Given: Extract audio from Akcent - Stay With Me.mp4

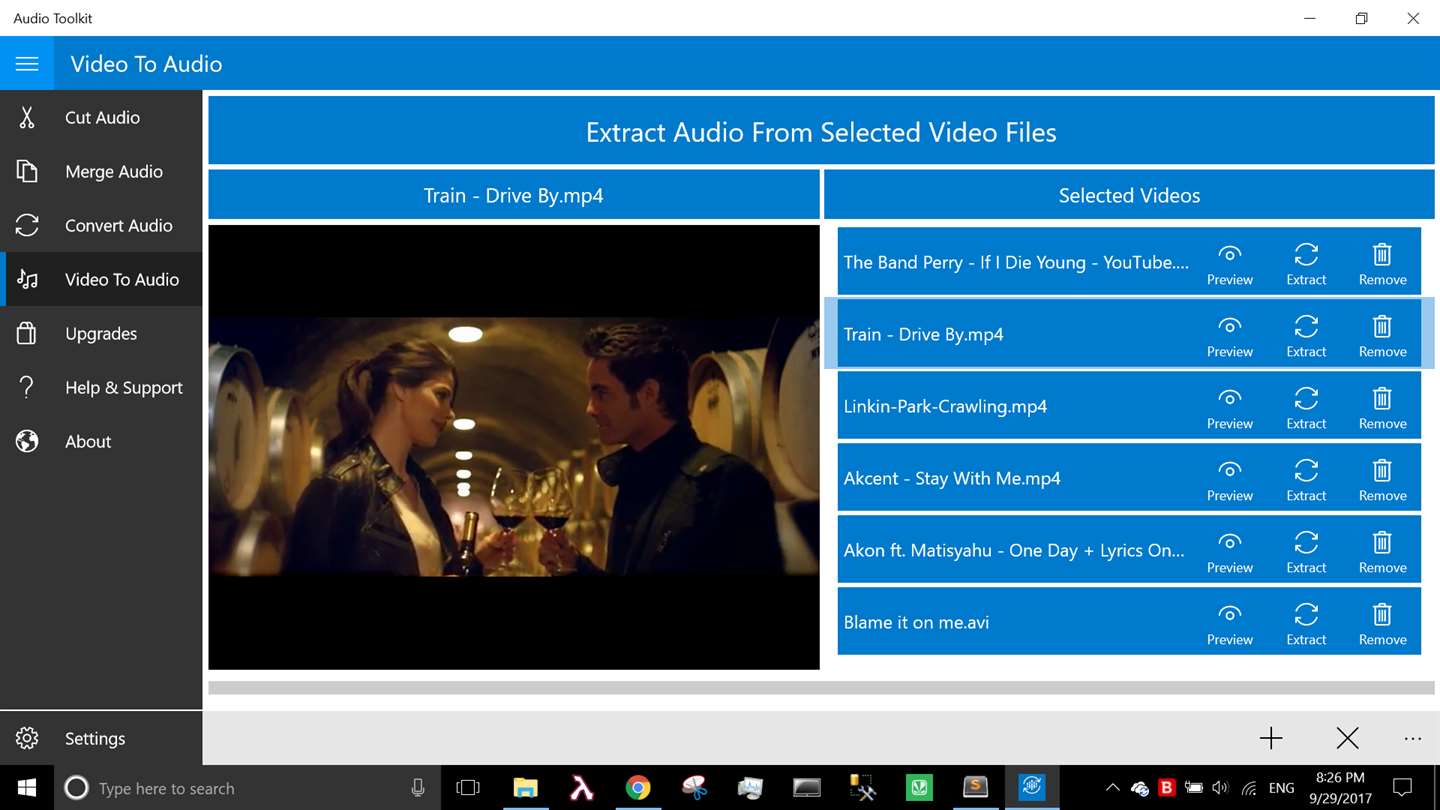Looking at the screenshot, I should tap(1306, 480).
